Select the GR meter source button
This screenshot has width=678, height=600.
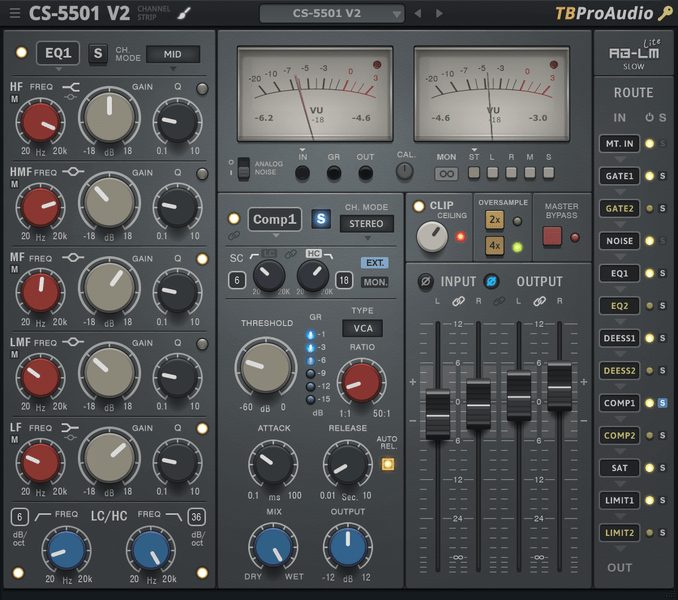[333, 173]
